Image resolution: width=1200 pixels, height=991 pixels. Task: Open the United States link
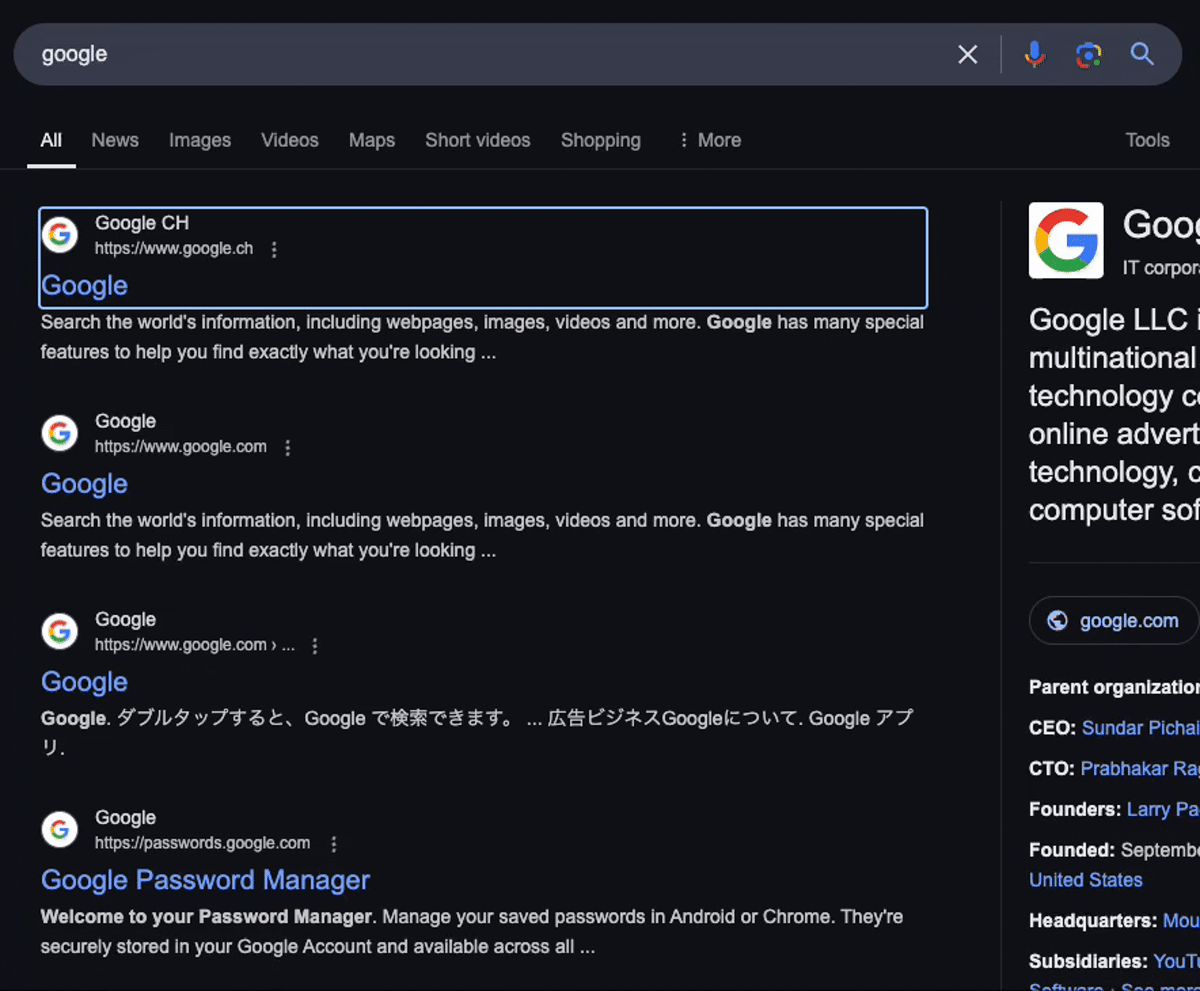pos(1086,880)
